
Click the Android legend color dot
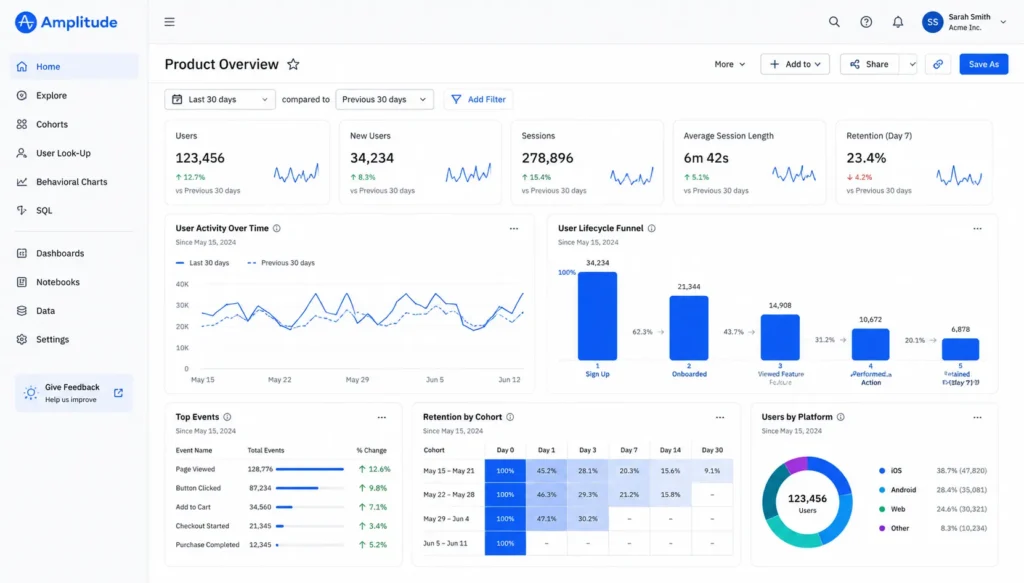coord(882,490)
